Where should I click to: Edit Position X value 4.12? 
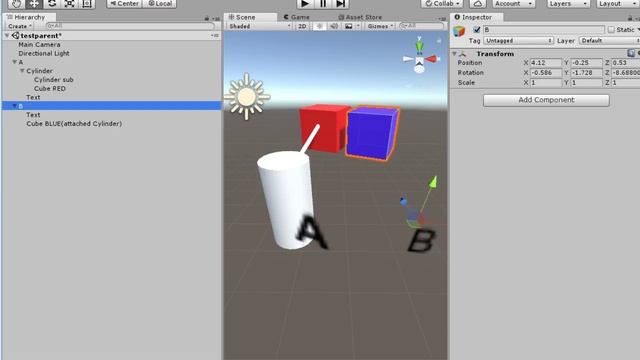point(546,63)
